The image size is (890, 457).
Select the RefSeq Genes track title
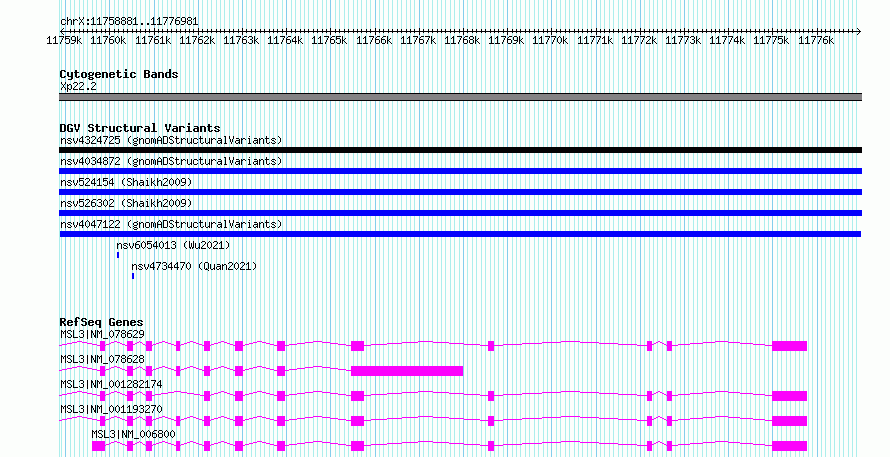101,322
